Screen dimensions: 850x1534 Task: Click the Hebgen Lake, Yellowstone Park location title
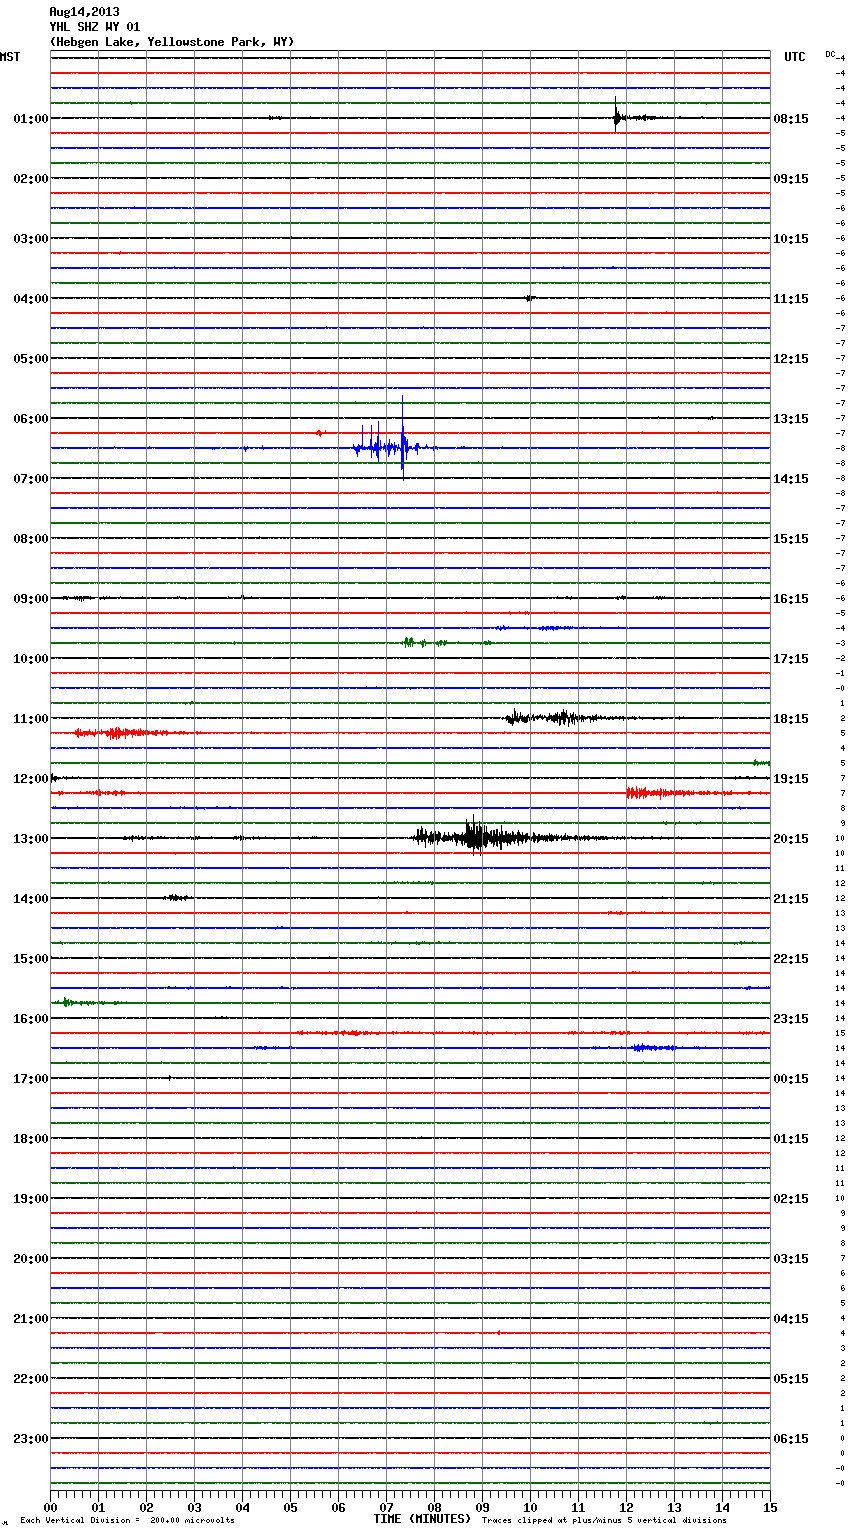point(172,42)
